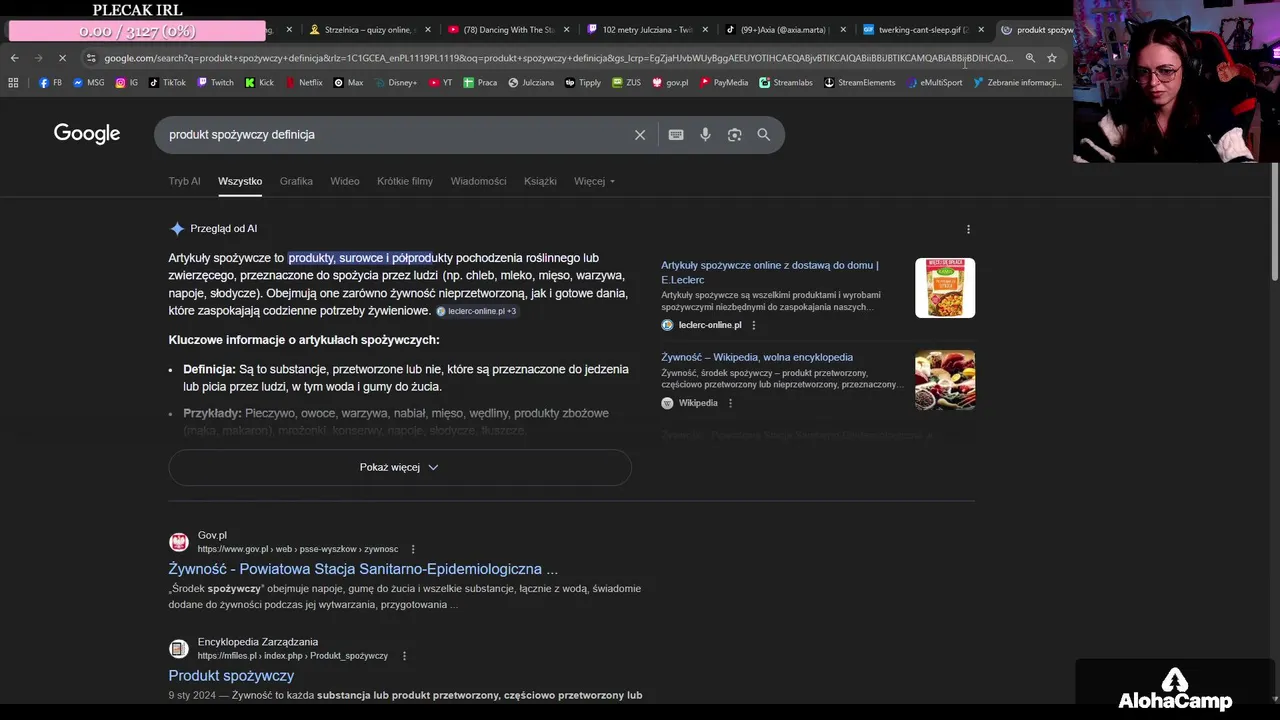Select the Wiadomości search tab
Image resolution: width=1280 pixels, height=720 pixels.
coord(478,181)
